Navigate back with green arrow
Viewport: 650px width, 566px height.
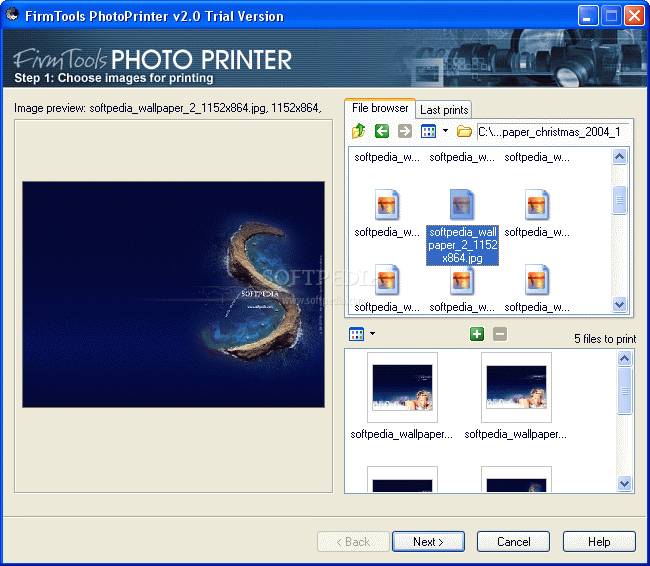click(382, 131)
